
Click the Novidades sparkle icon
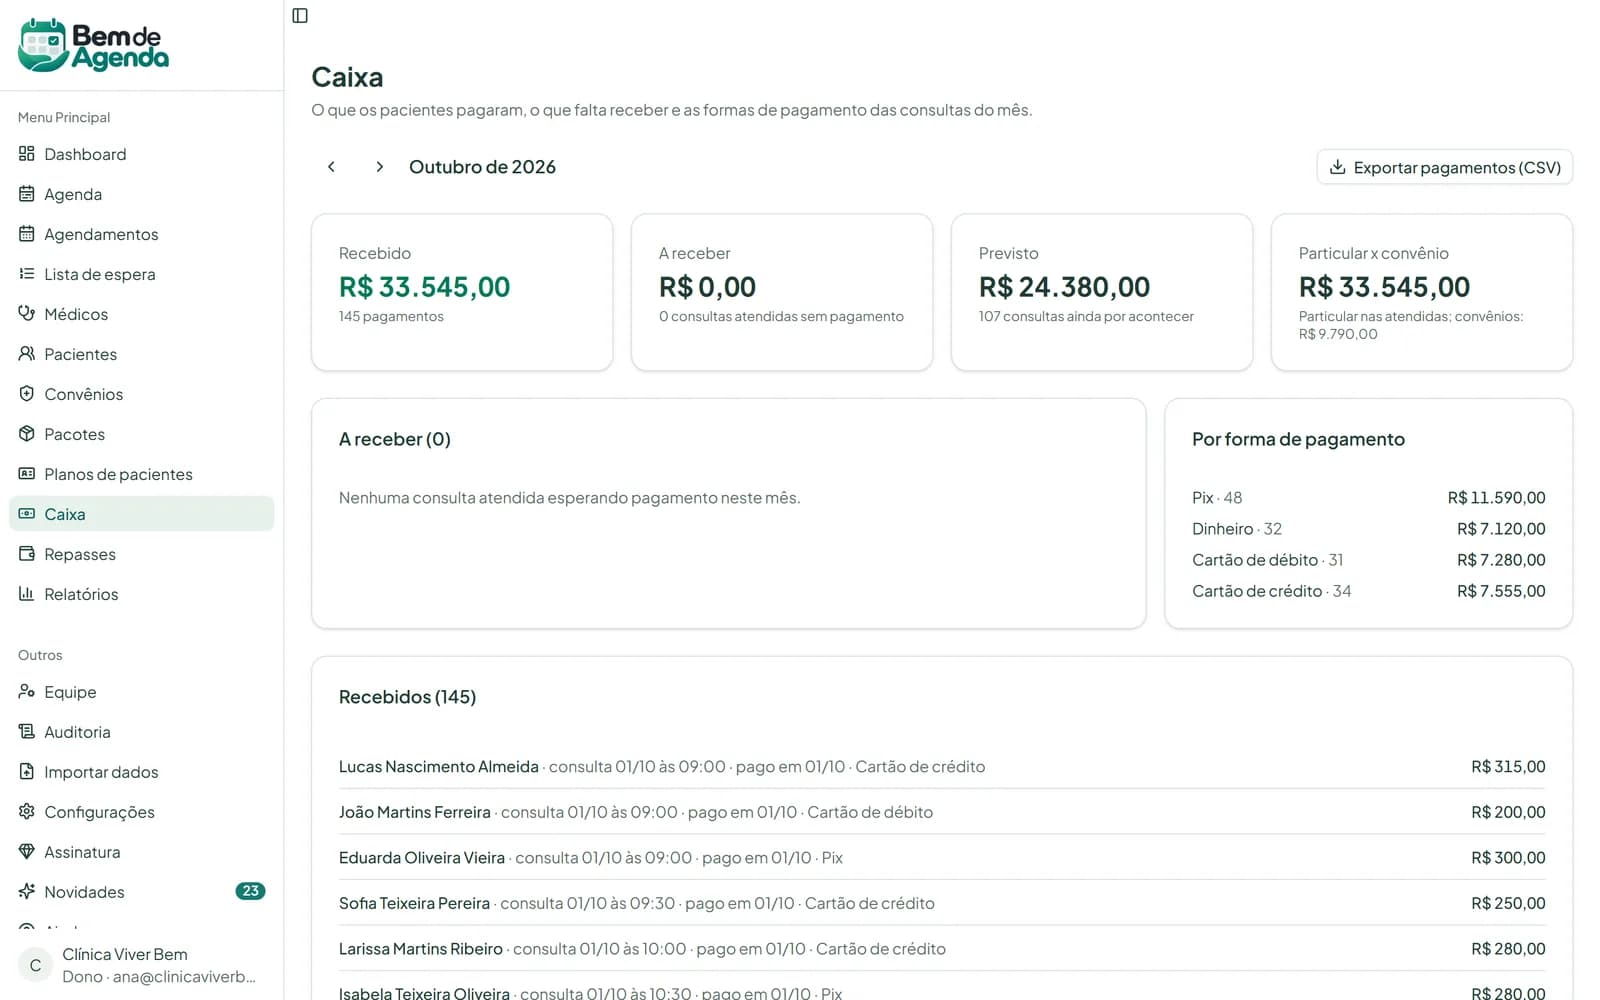pos(27,892)
